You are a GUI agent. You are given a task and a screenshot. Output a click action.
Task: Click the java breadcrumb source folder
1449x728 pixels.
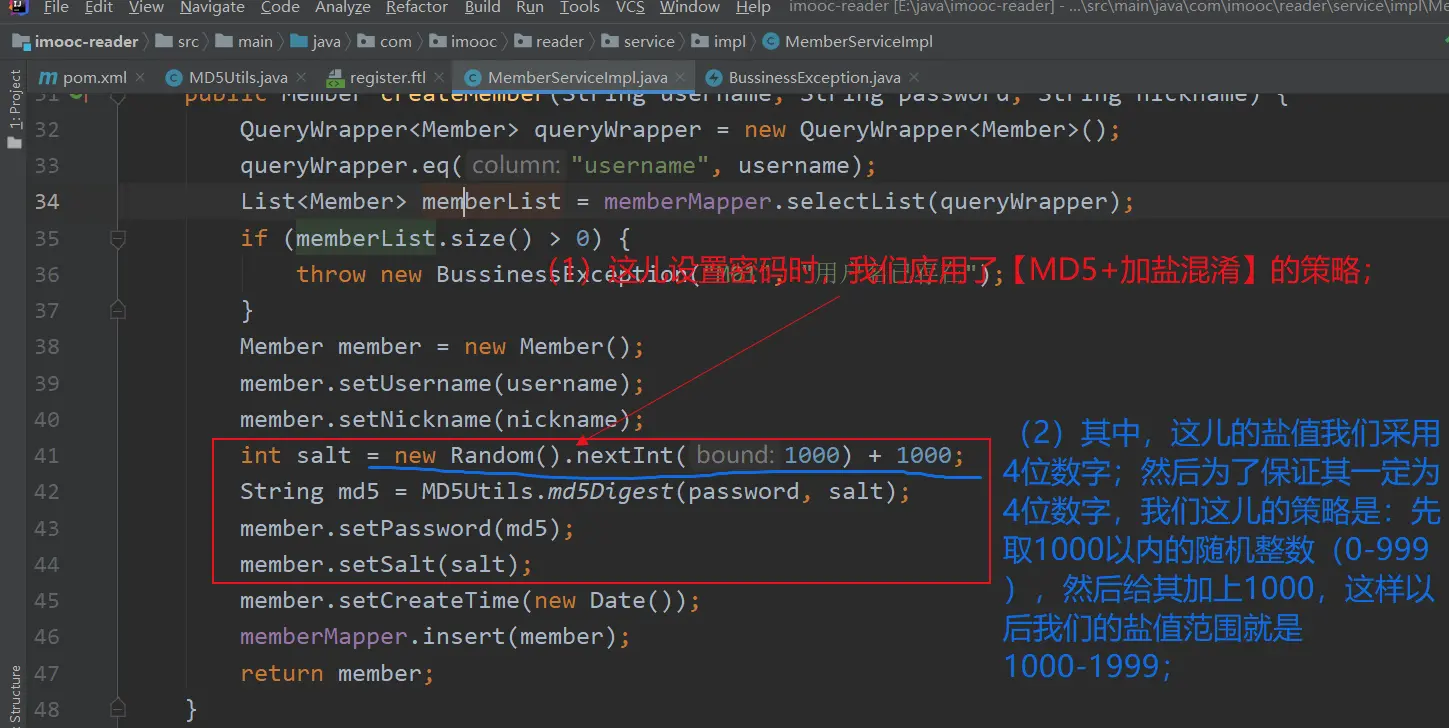tap(326, 41)
